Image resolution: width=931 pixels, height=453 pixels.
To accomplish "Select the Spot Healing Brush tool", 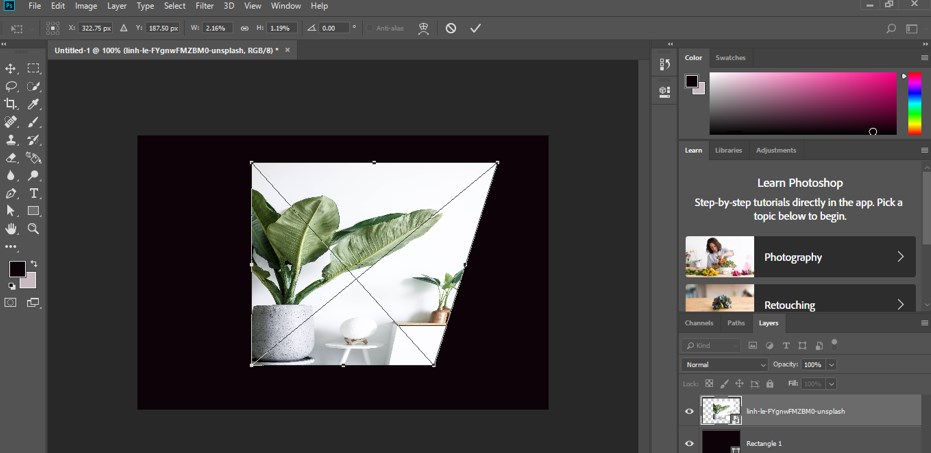I will (11, 122).
